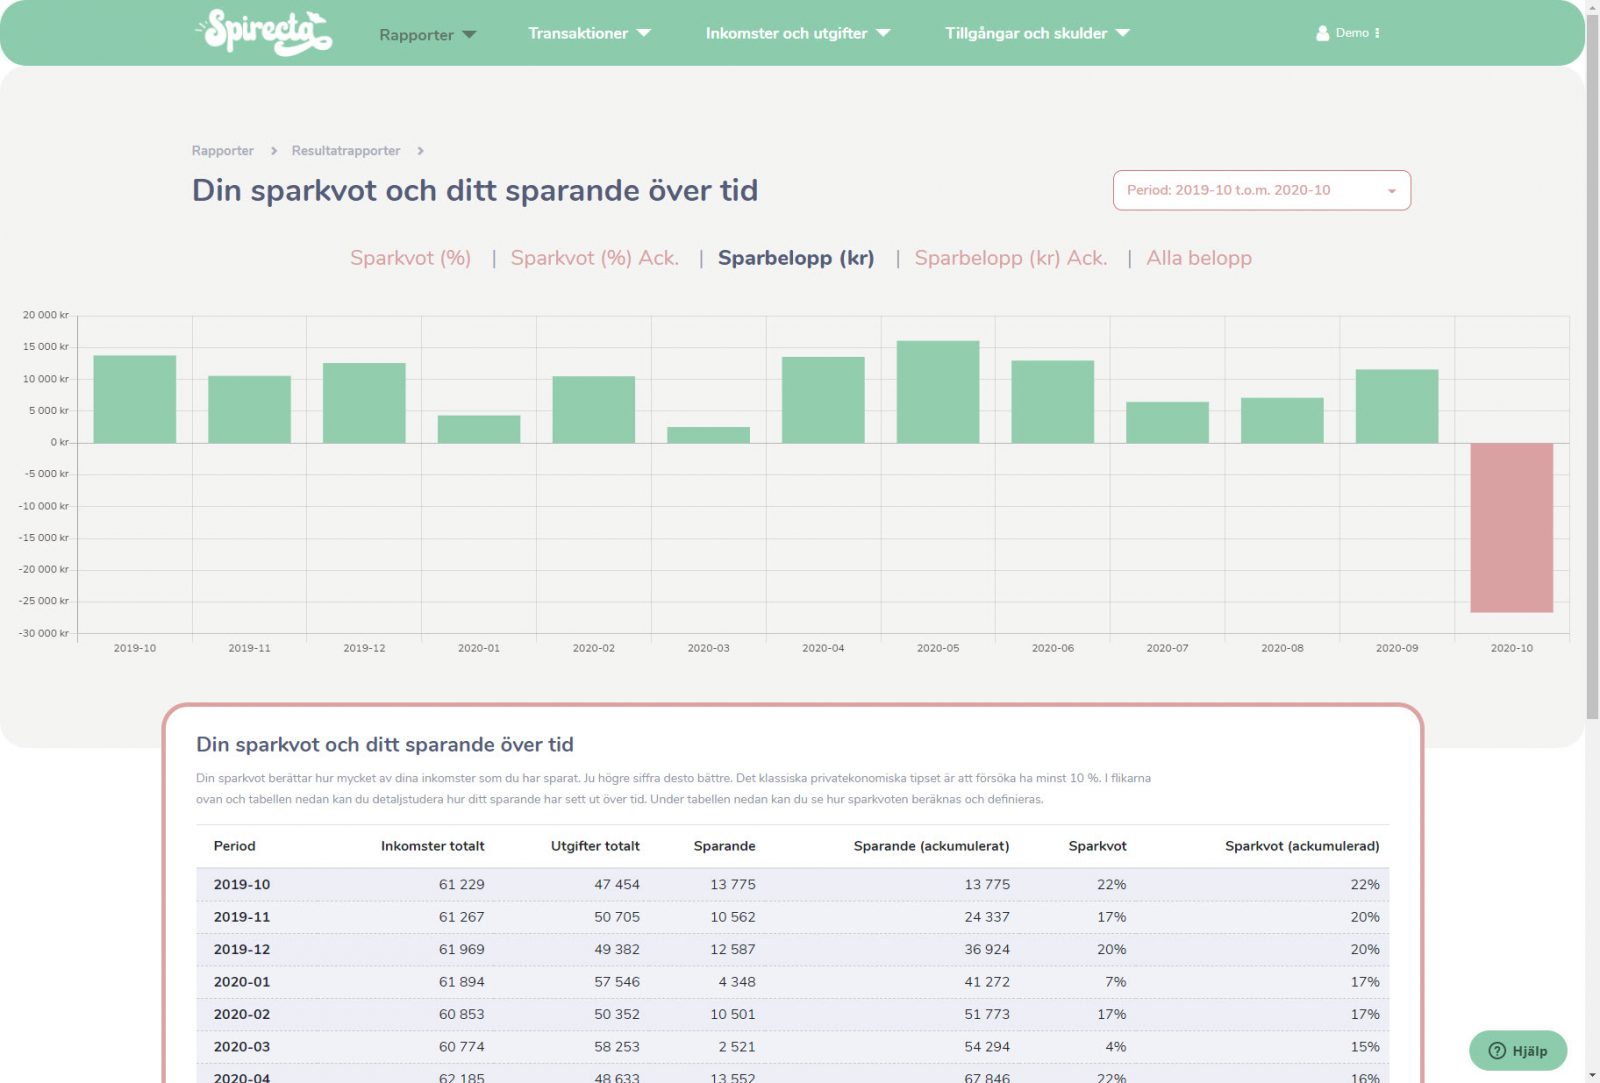Open Tillgångar och skulder menu
1600x1083 pixels.
tap(1037, 33)
